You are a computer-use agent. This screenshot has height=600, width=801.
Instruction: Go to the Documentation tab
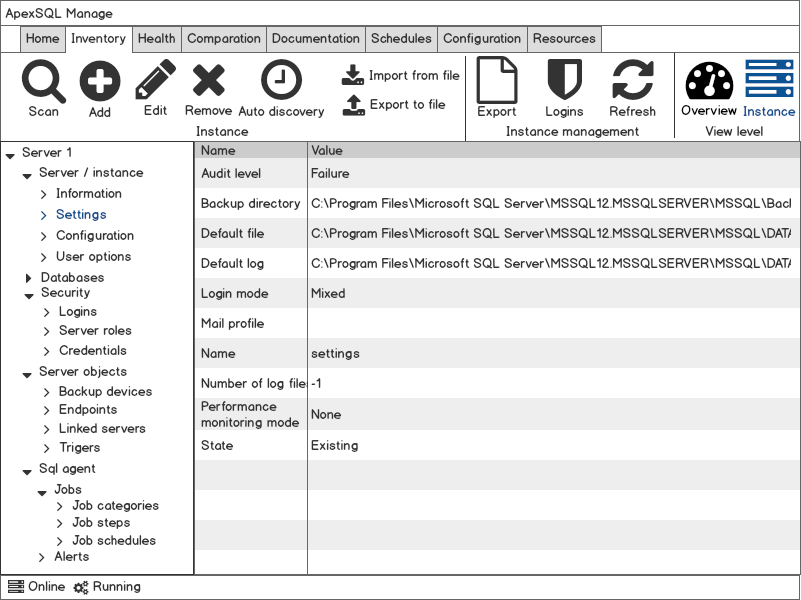tap(316, 39)
